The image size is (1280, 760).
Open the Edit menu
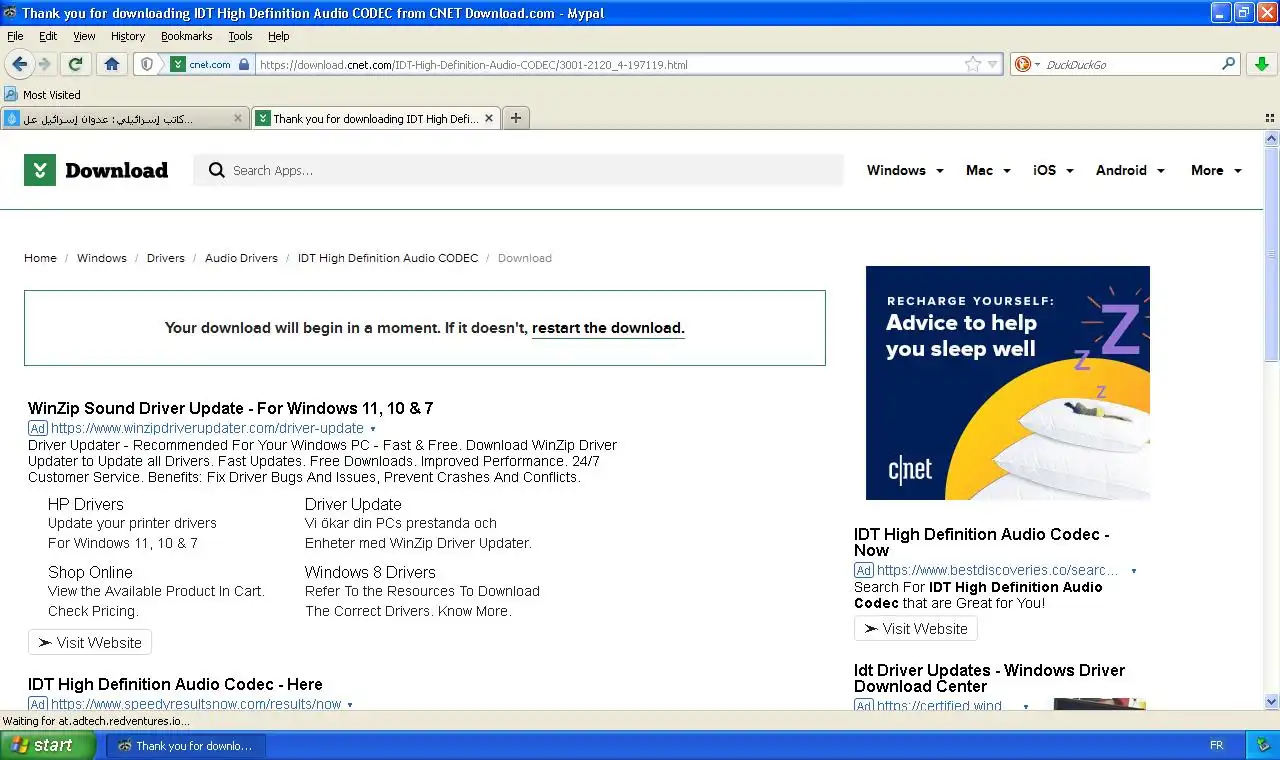point(48,36)
